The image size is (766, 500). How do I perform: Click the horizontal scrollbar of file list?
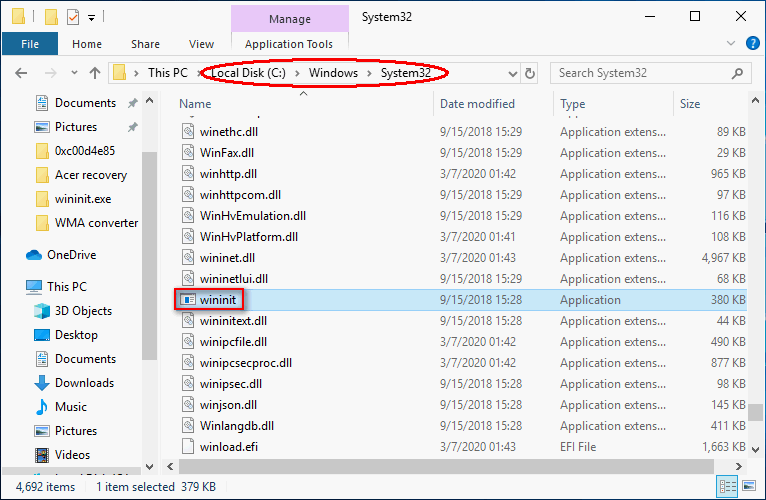(x=446, y=466)
